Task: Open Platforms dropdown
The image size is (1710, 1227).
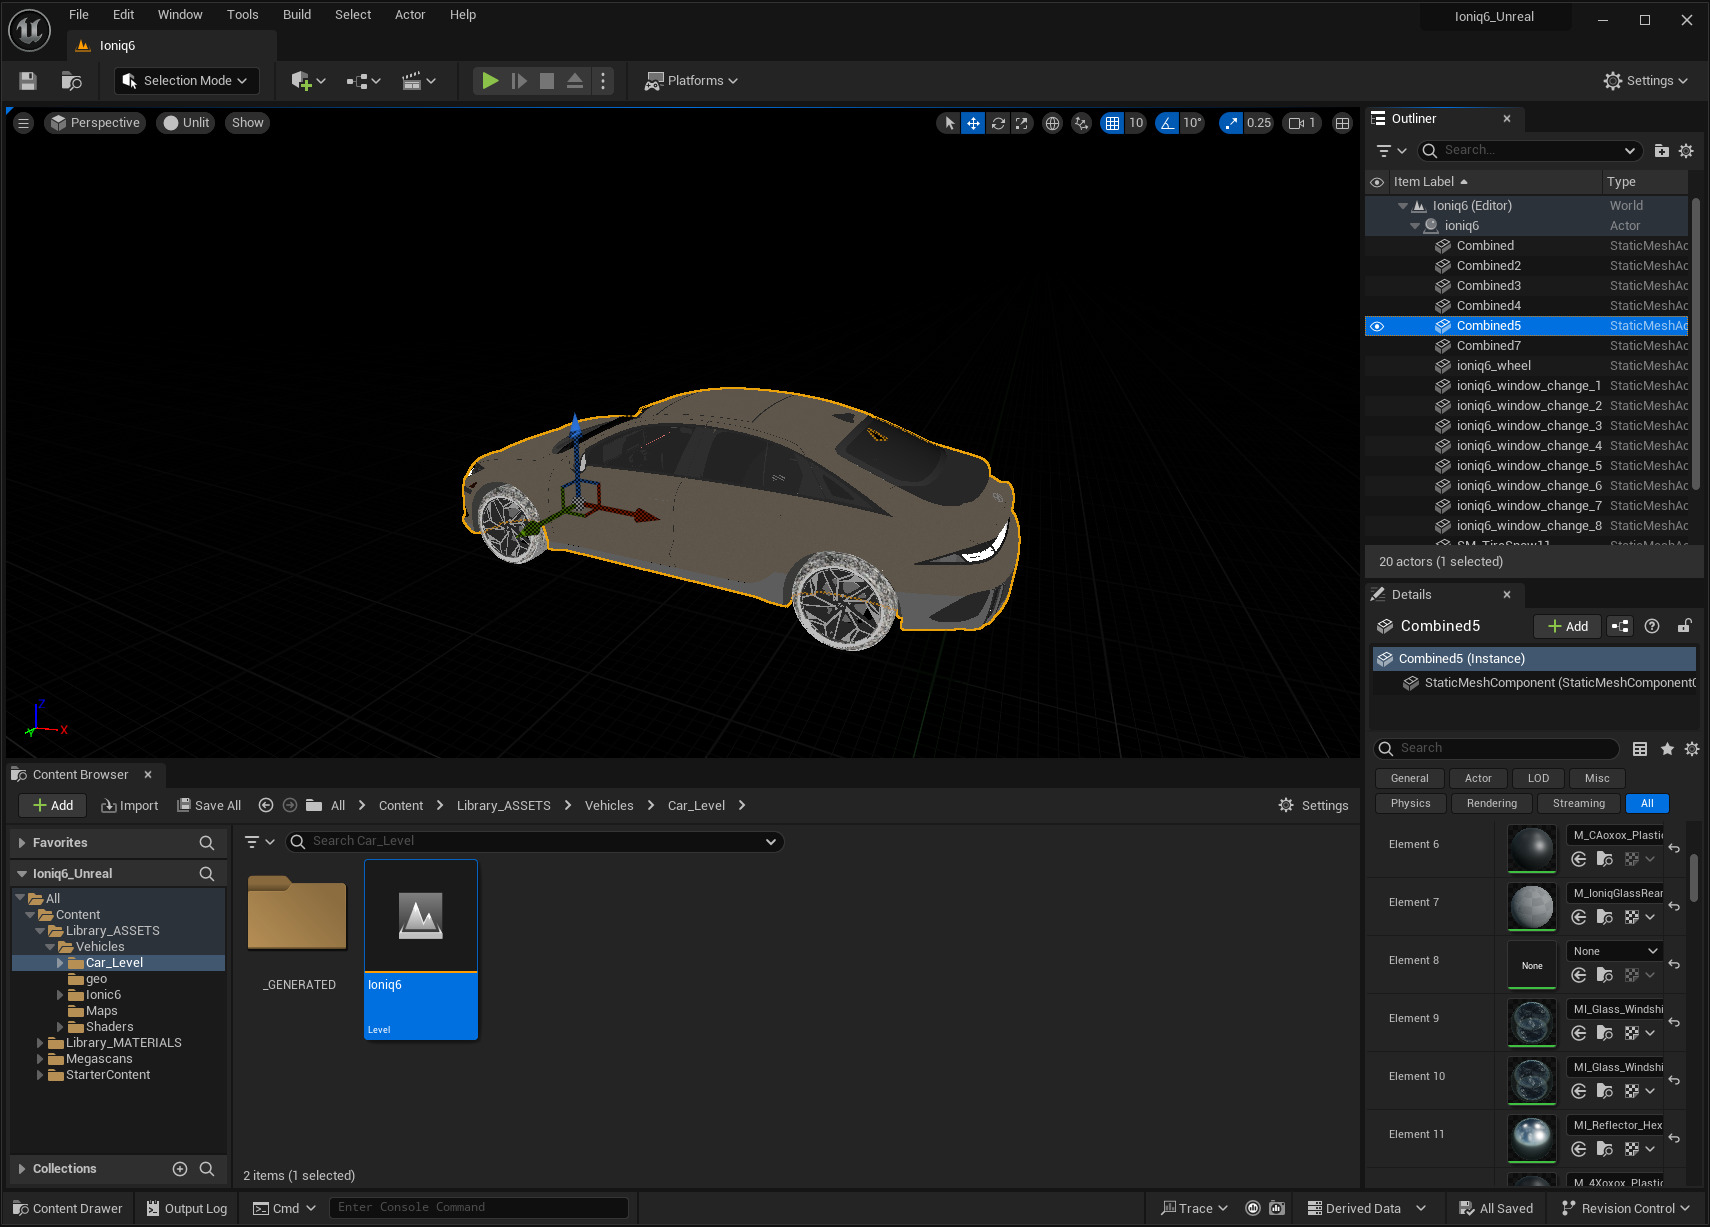Action: click(692, 81)
